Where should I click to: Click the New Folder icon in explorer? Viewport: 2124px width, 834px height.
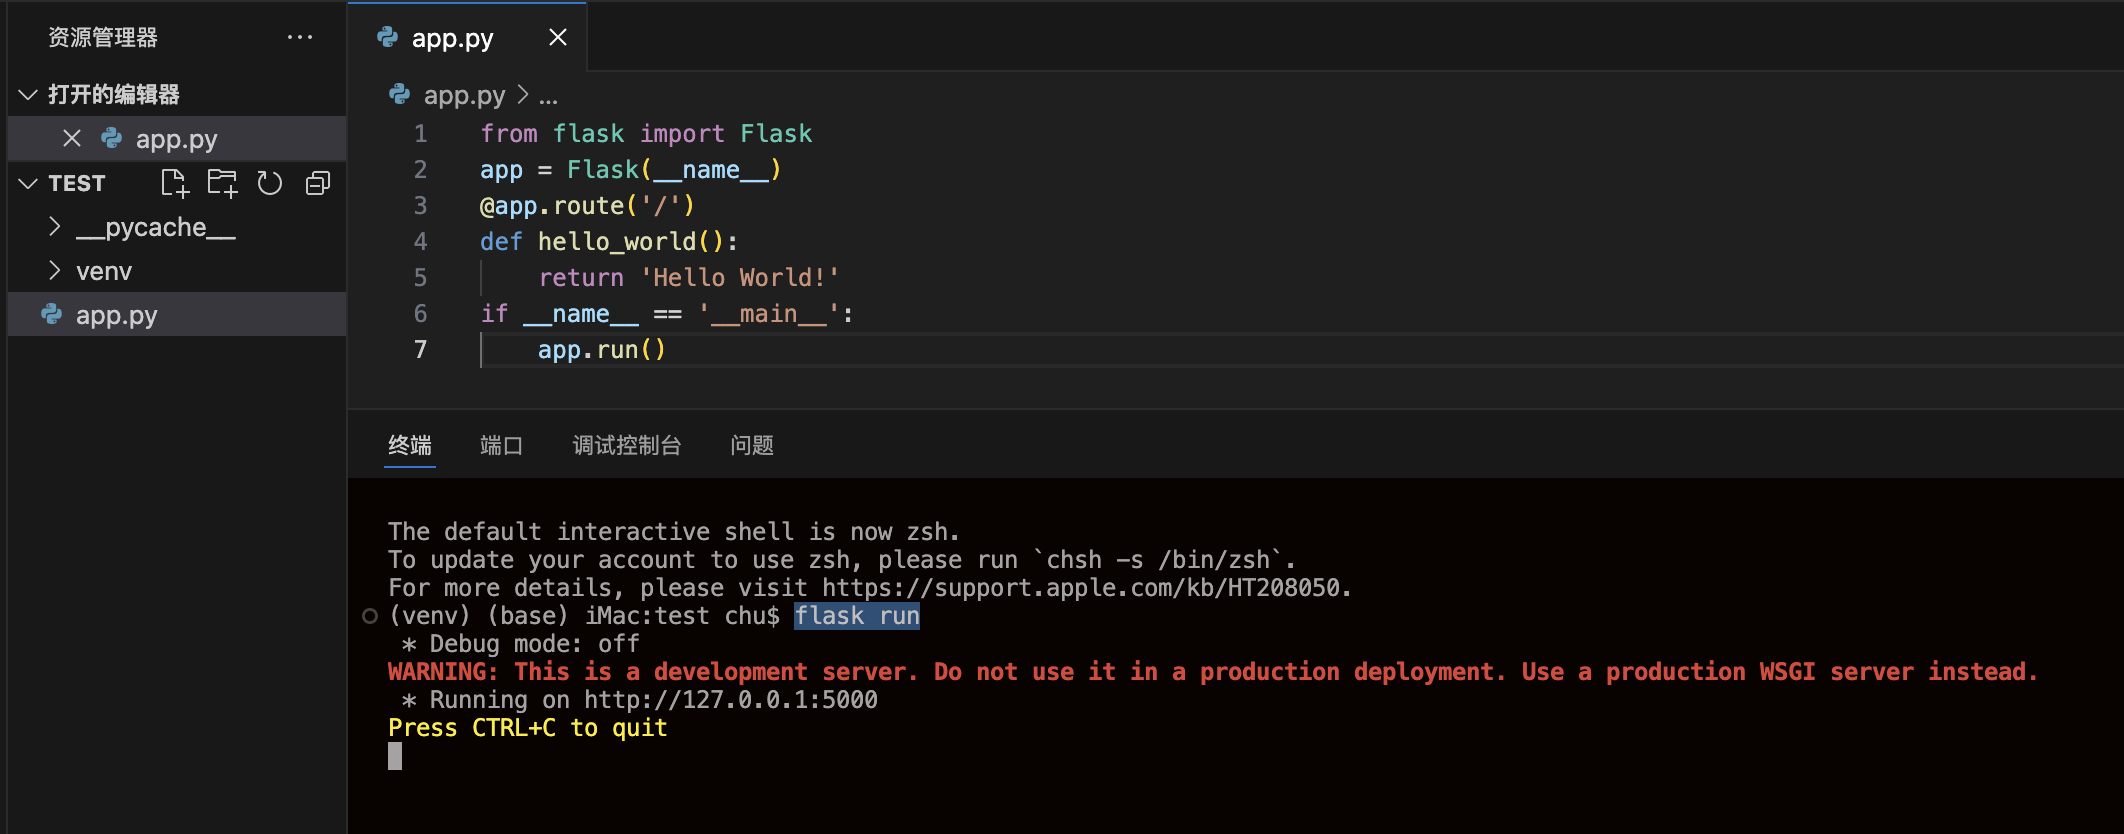222,183
